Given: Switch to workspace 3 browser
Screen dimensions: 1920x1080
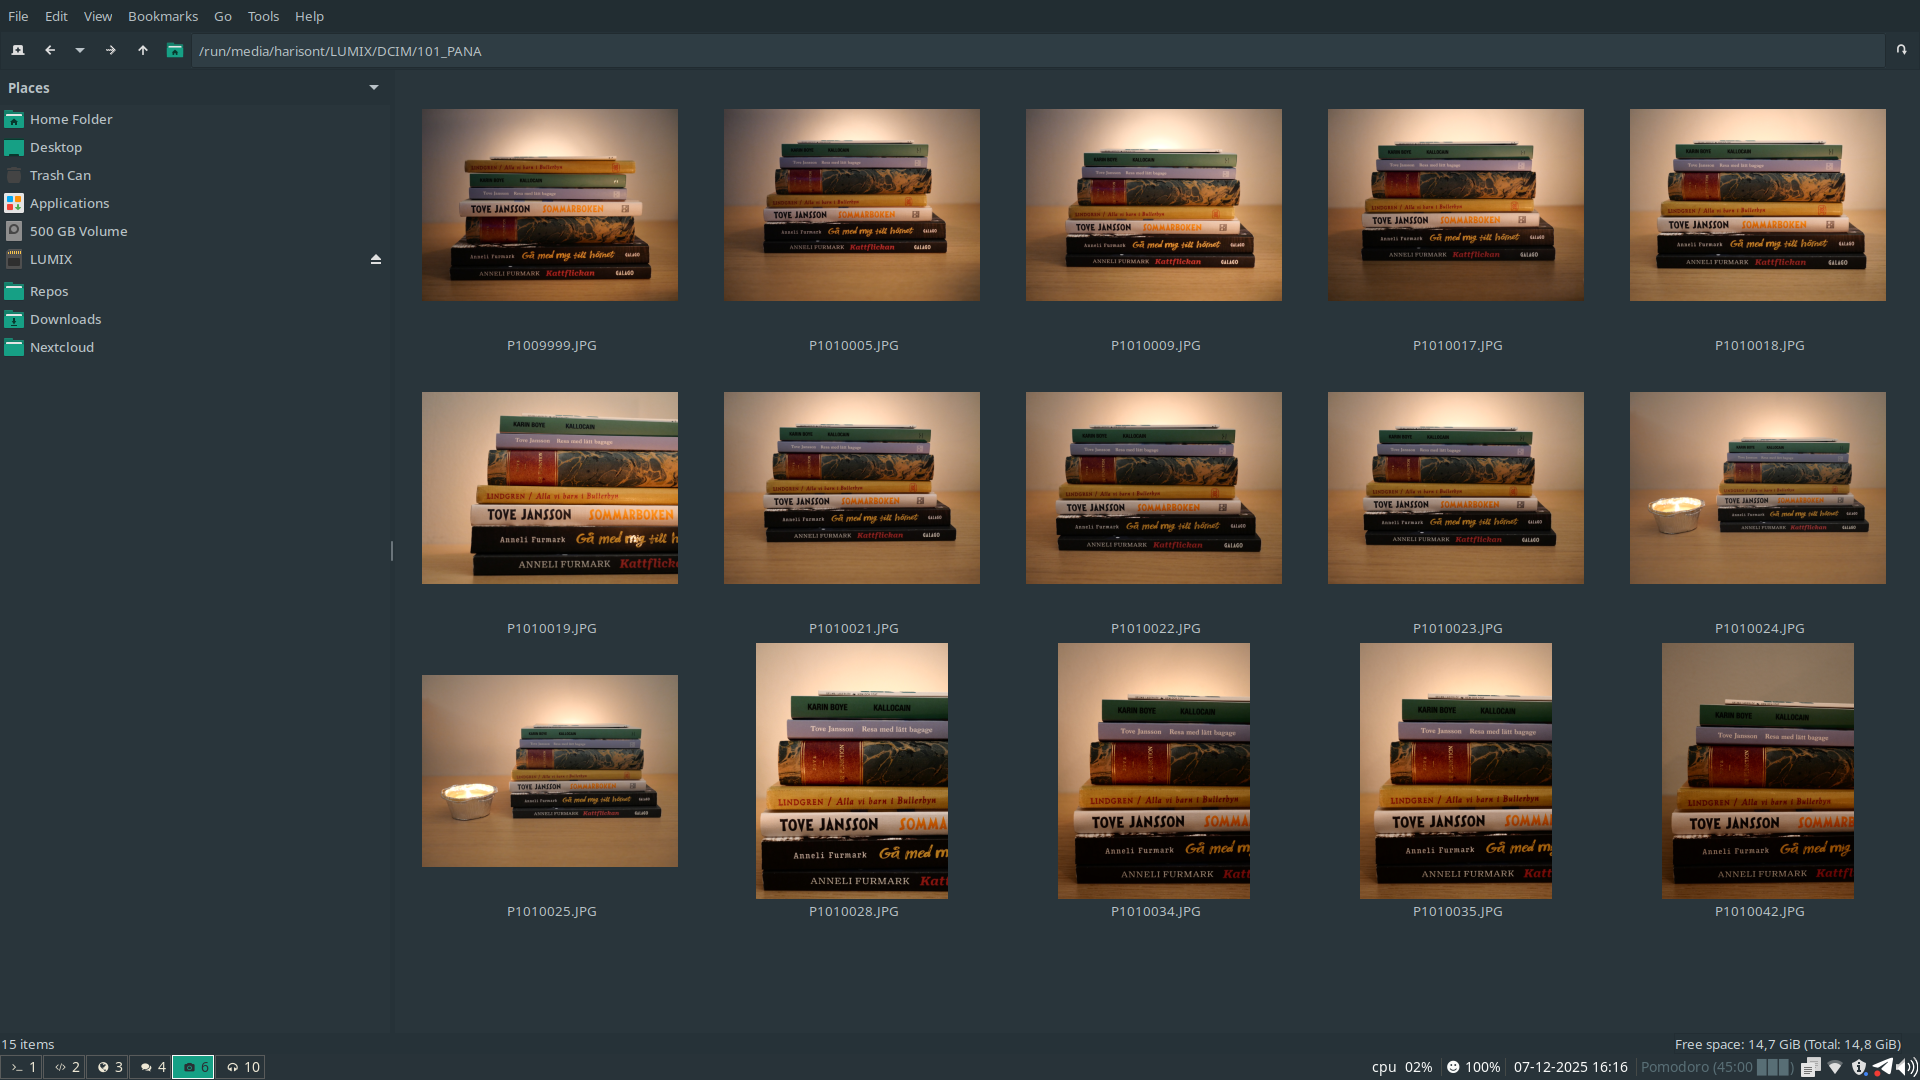Looking at the screenshot, I should (x=108, y=1067).
